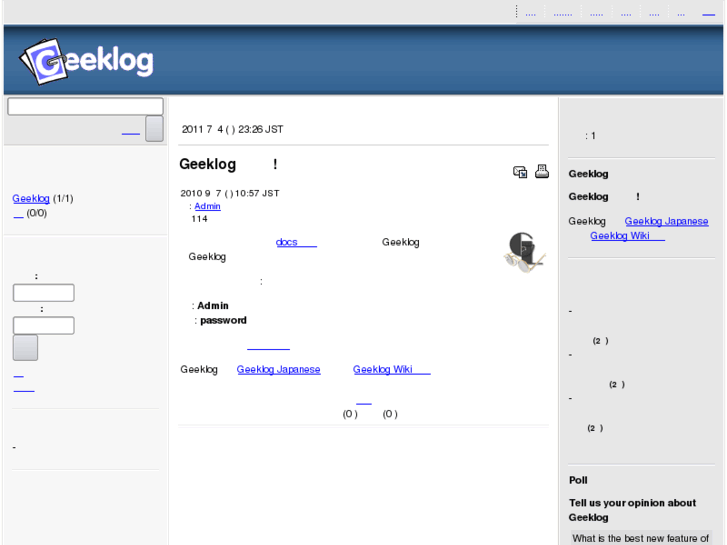
Task: Click the search submit button
Action: (x=154, y=128)
